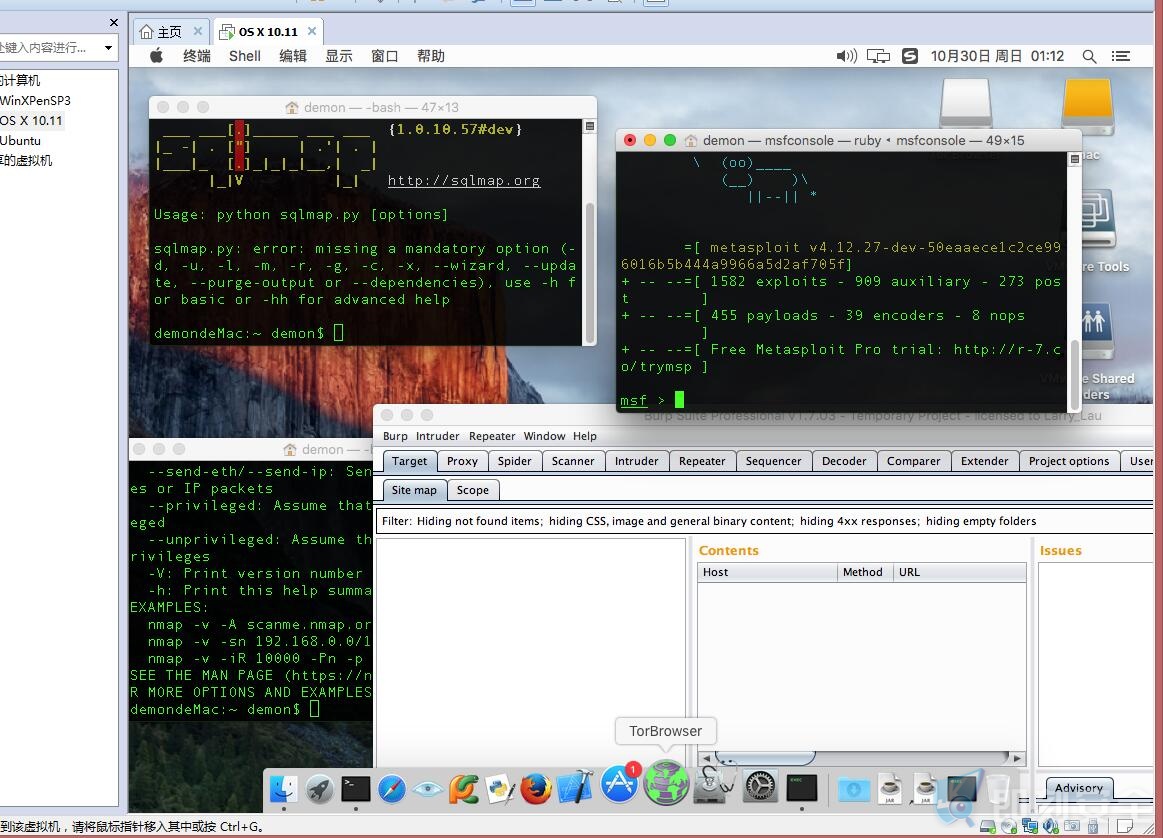Switch to the Decoder tab
The image size is (1163, 838).
tap(844, 461)
